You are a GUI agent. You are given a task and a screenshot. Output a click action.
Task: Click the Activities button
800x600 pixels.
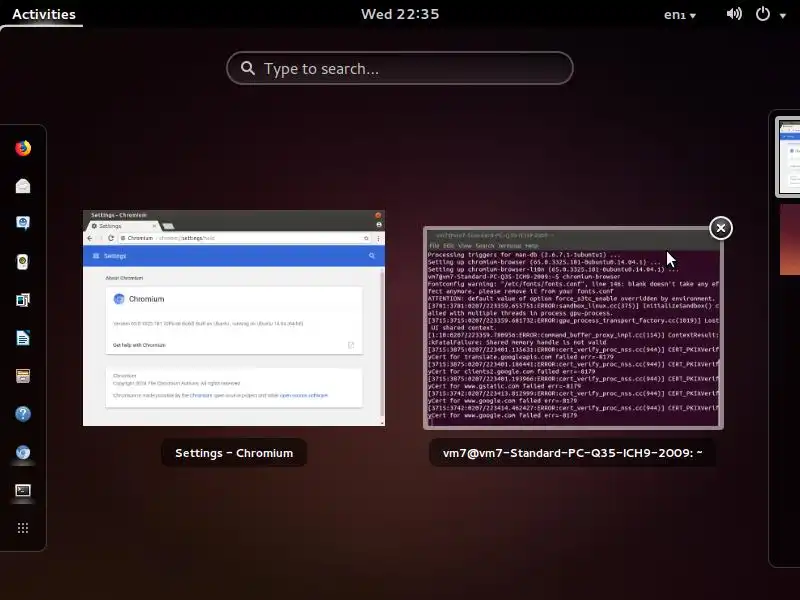[x=44, y=14]
